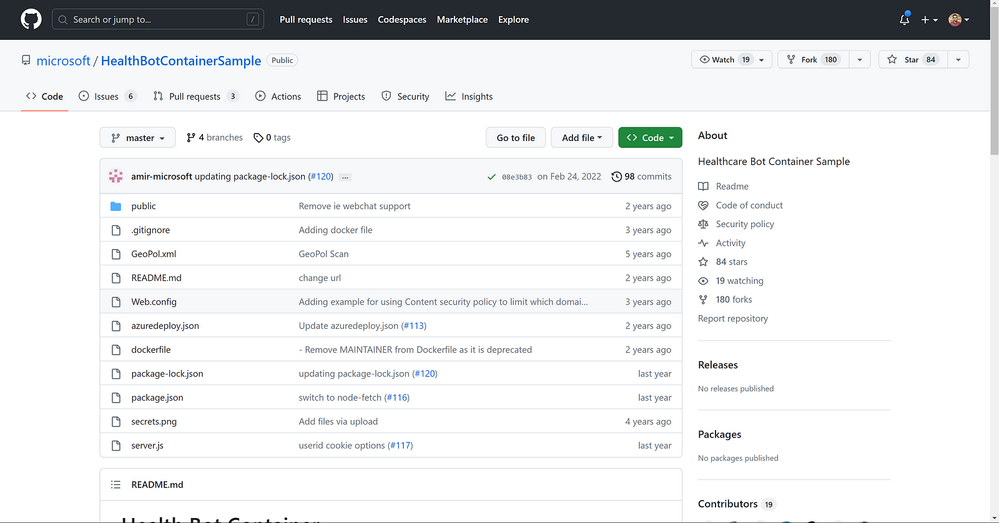View the 0 tags link

pyautogui.click(x=272, y=138)
